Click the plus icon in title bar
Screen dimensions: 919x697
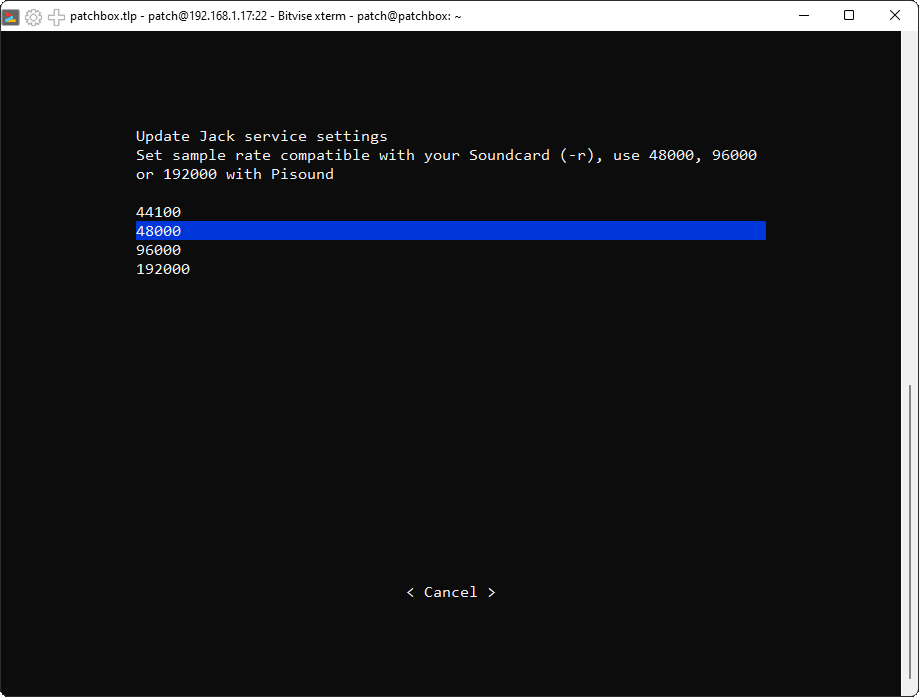(56, 17)
